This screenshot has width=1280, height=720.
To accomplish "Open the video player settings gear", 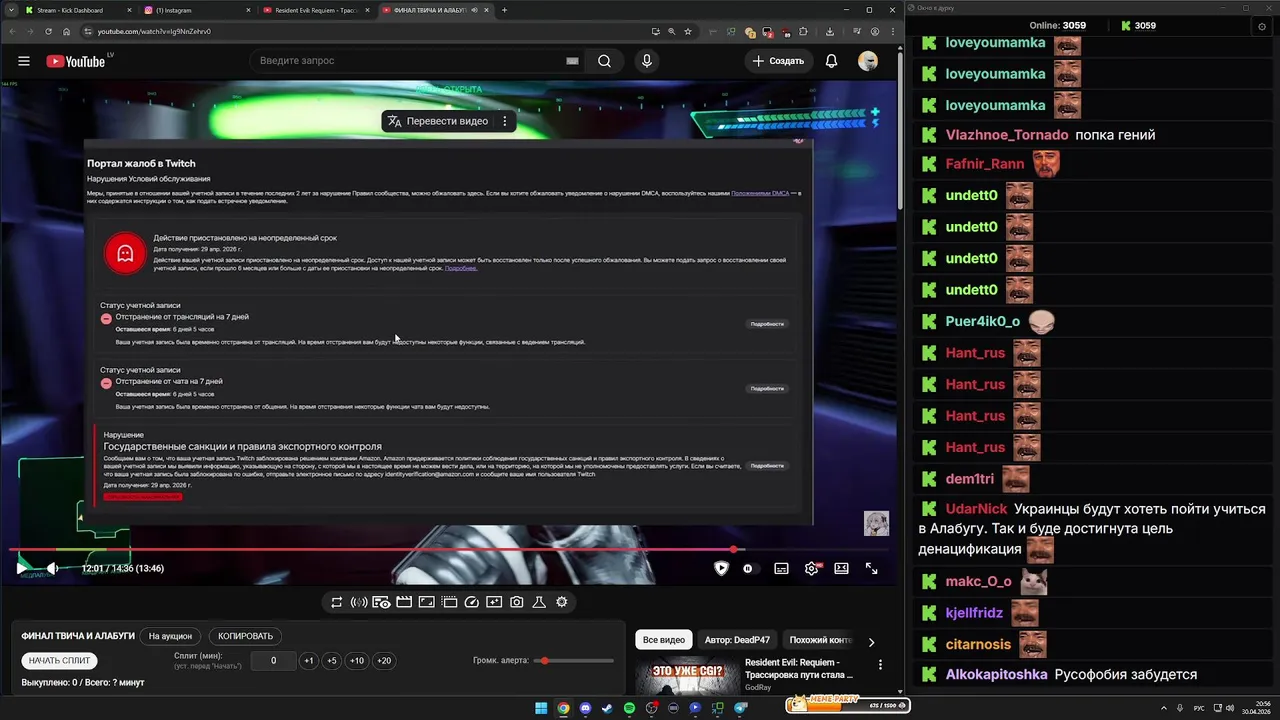I will (x=812, y=568).
